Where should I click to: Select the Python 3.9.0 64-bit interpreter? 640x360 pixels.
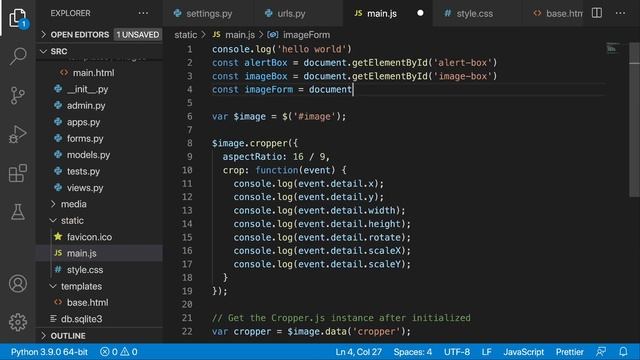(49, 352)
